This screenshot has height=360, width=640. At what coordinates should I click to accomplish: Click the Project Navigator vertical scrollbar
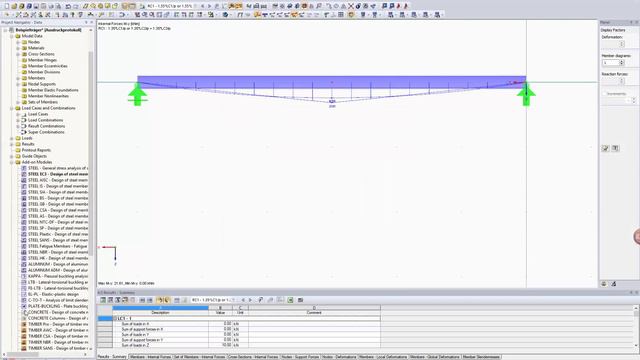[x=91, y=153]
